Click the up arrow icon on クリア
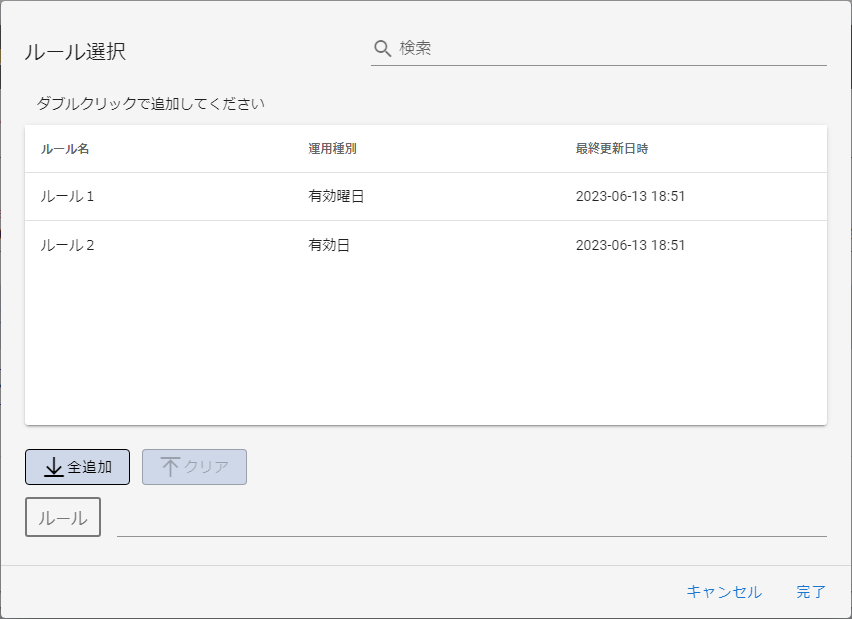Screen dimensions: 852x619 pos(170,467)
